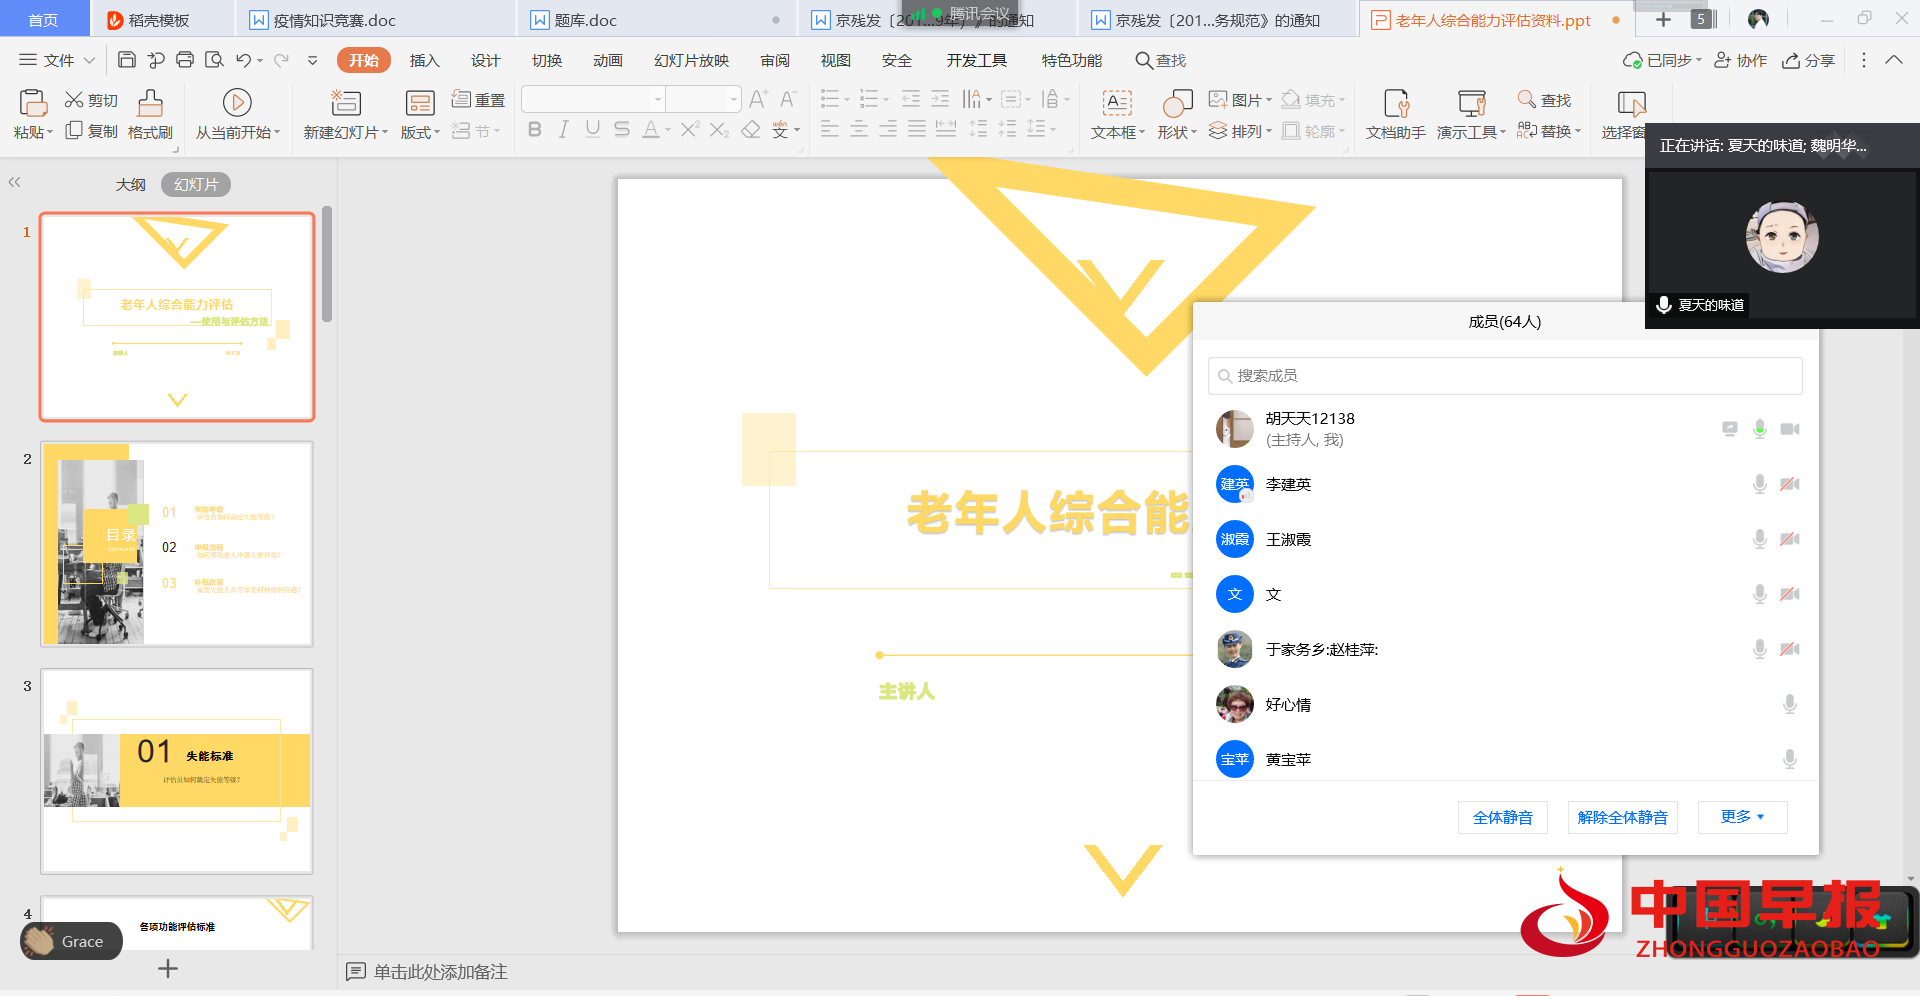Increase font size with A+ icon
The image size is (1920, 996).
pyautogui.click(x=758, y=99)
